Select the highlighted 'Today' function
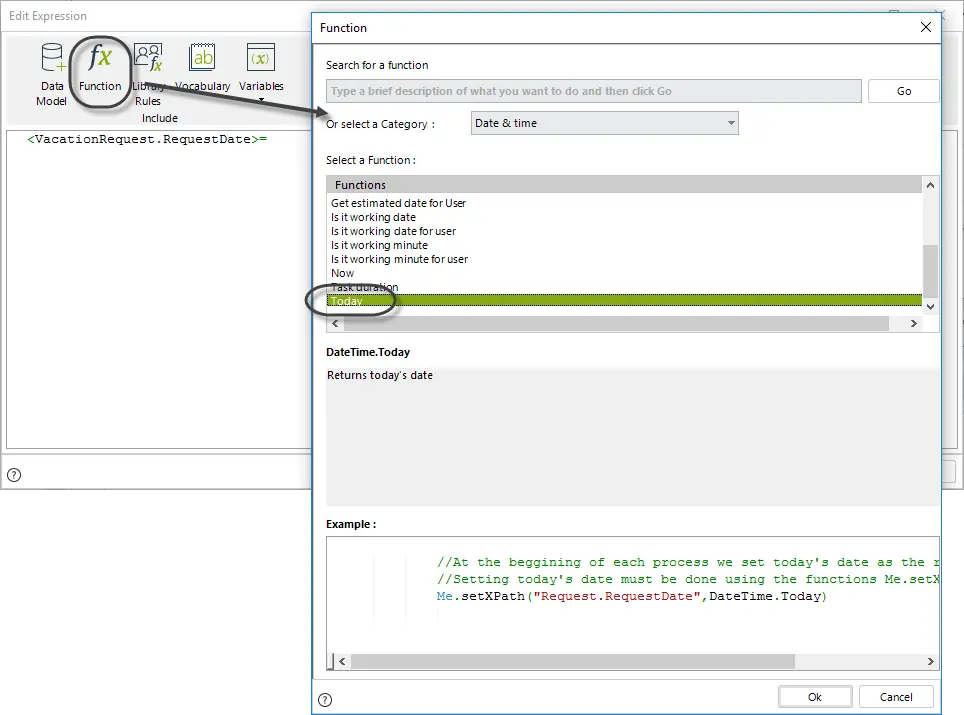 coord(624,301)
